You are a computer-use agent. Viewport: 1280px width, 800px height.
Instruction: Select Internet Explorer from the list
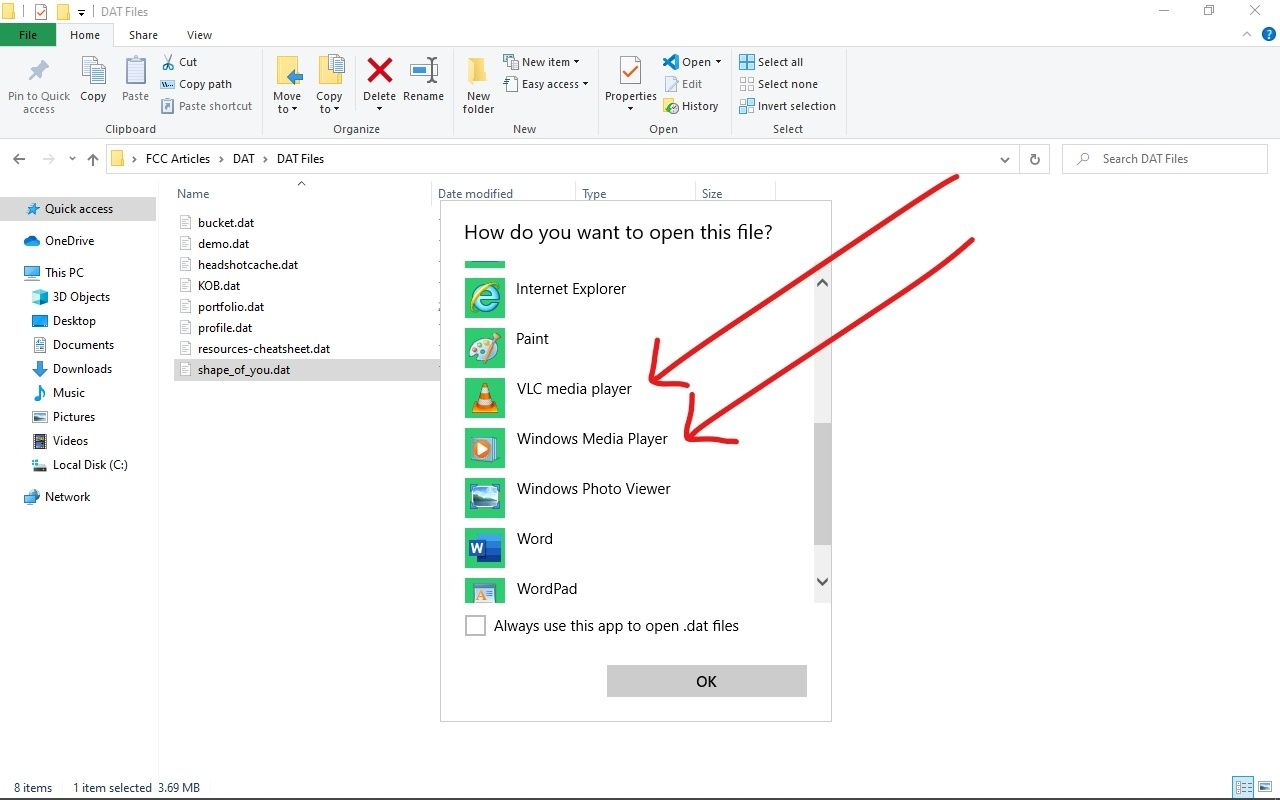571,288
